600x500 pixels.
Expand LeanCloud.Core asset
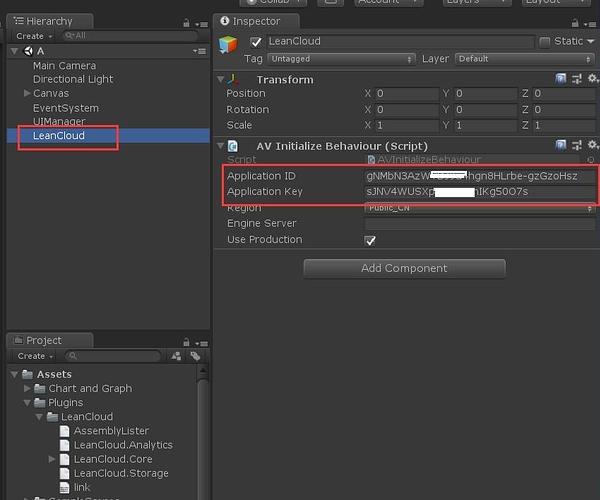[x=52, y=459]
